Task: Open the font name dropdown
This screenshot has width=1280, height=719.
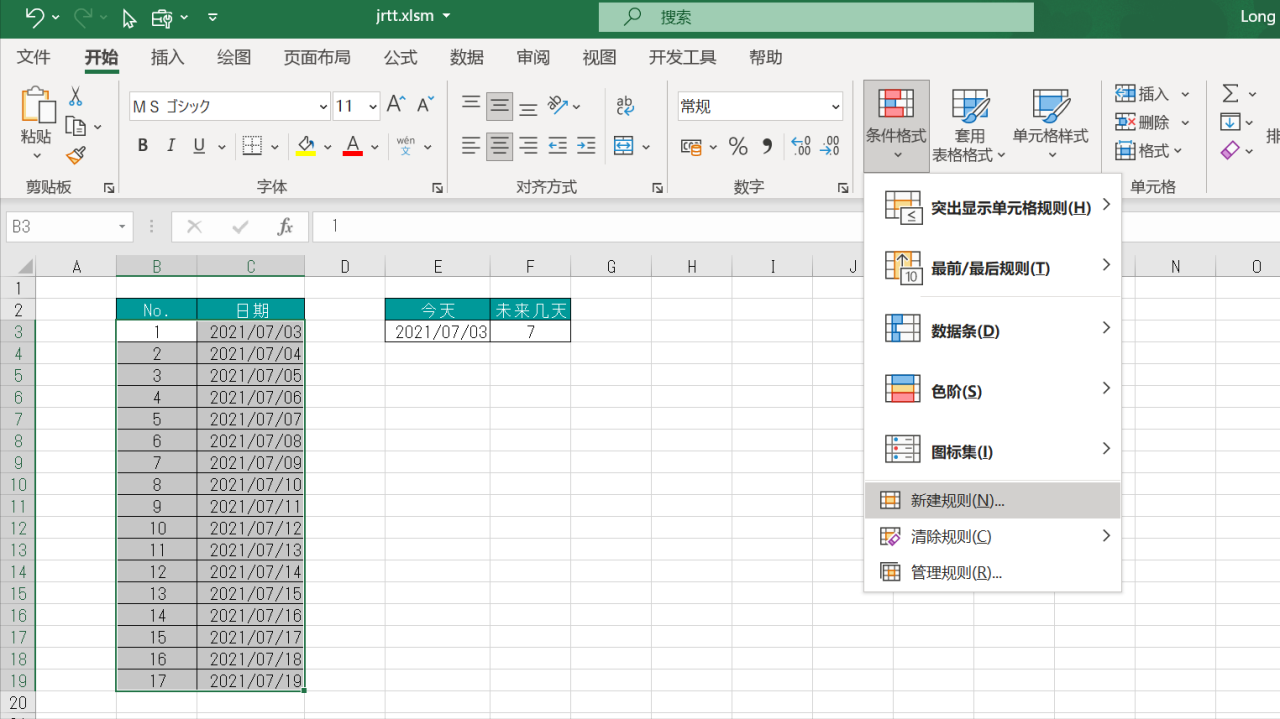Action: tap(323, 106)
